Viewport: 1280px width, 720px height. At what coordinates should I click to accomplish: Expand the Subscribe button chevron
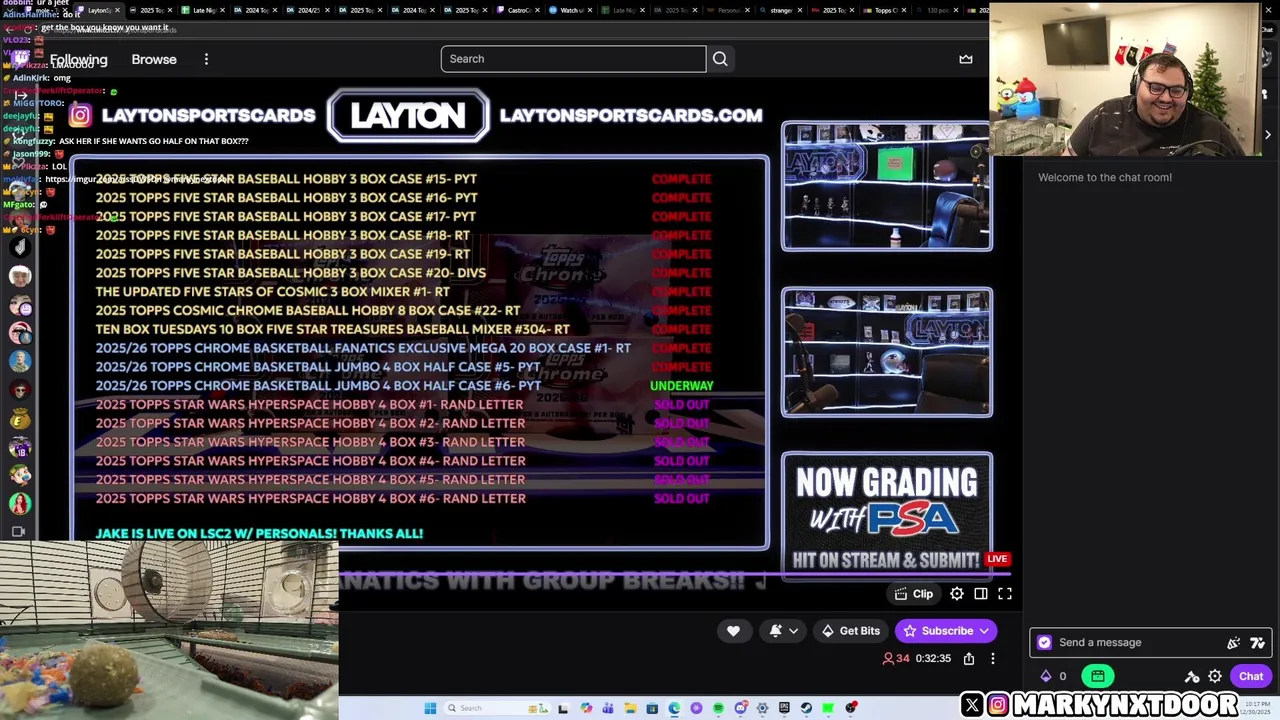click(985, 631)
